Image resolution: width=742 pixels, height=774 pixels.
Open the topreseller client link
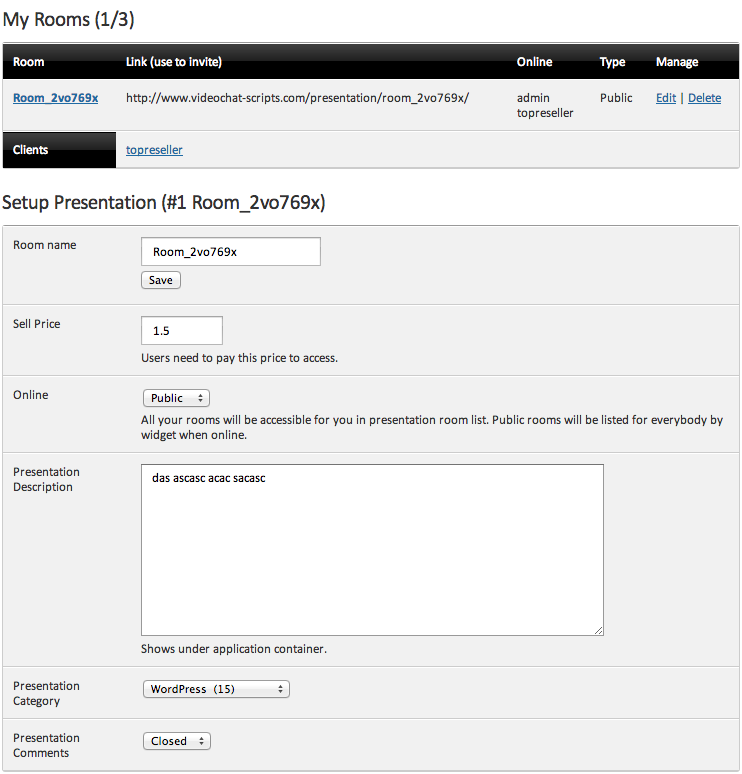click(154, 150)
